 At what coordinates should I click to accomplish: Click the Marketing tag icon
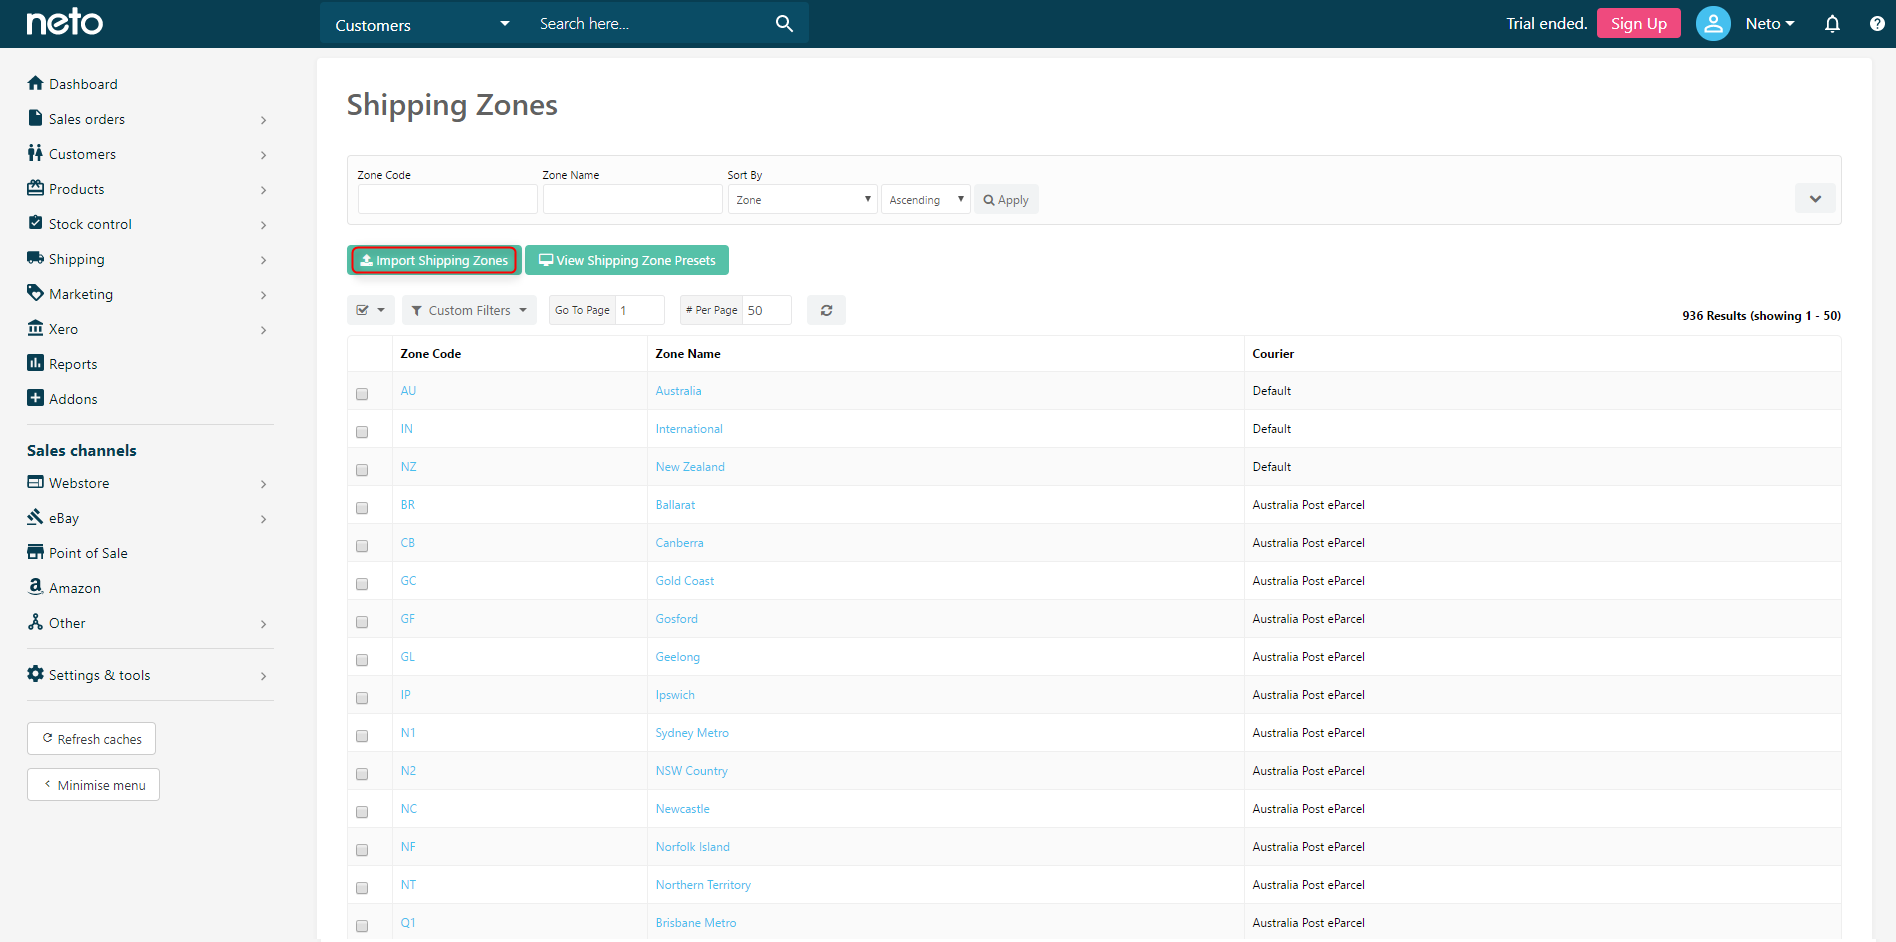(x=36, y=293)
